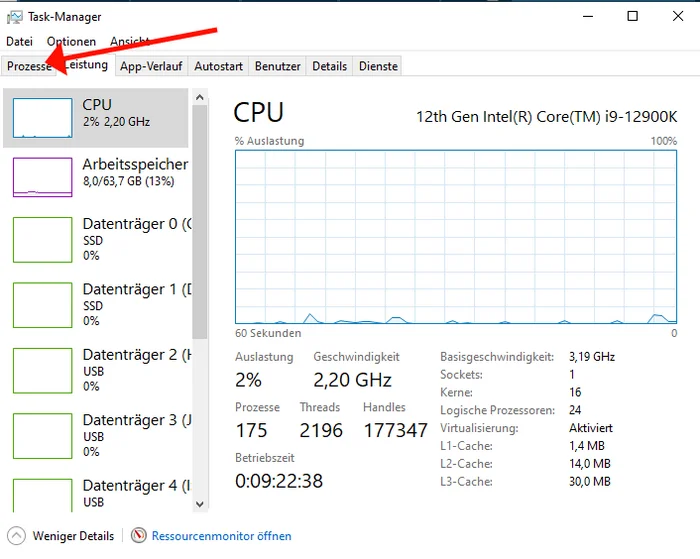Click the Weniger Details collapse arrow icon
This screenshot has height=559, width=700.
(x=16, y=535)
